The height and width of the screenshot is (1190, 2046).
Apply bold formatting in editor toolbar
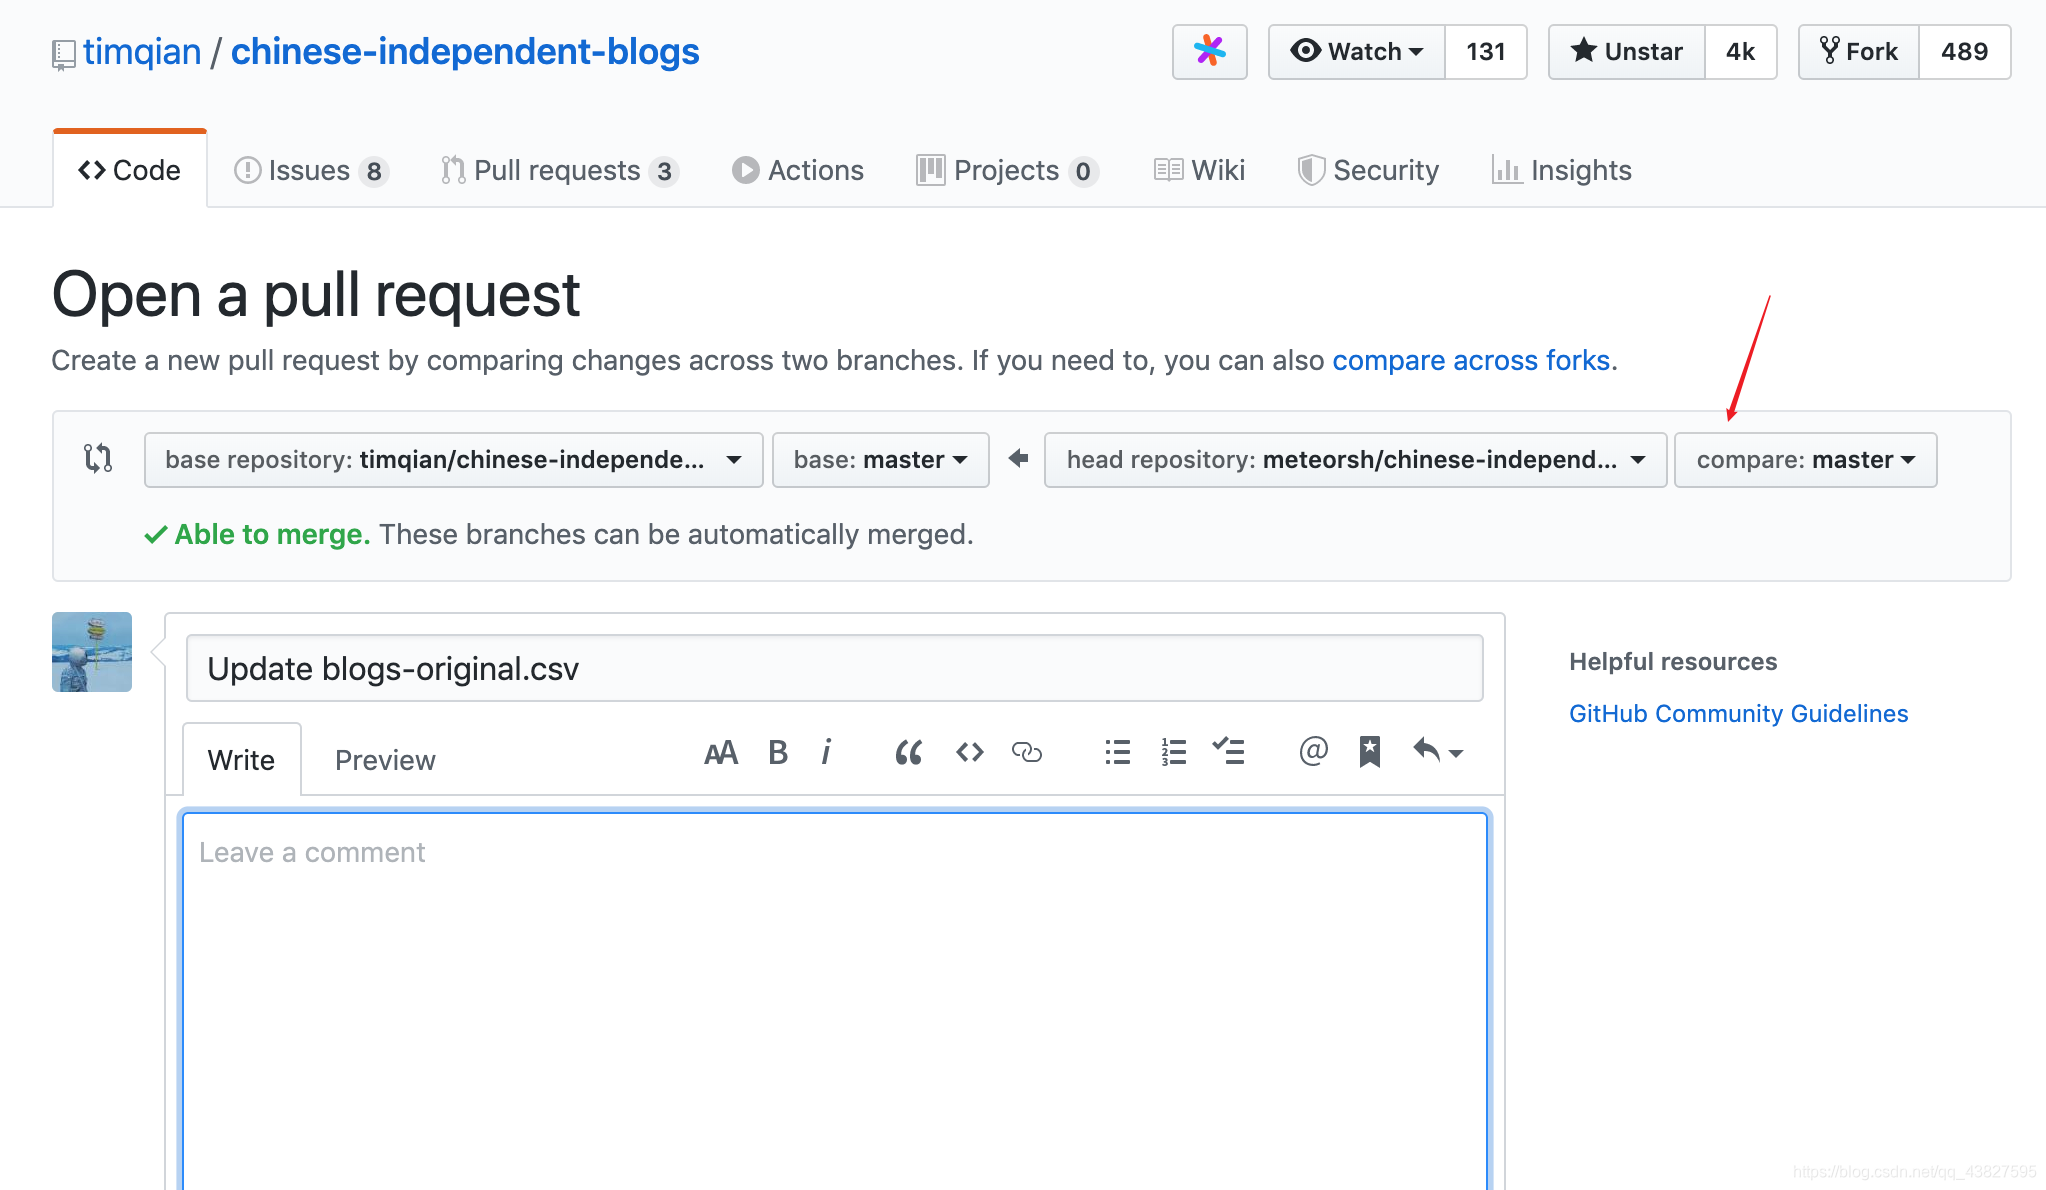pyautogui.click(x=778, y=753)
